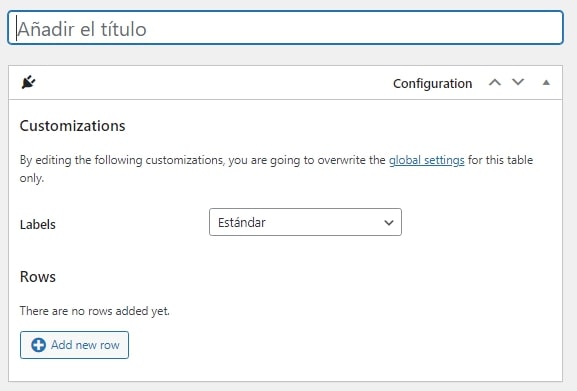Click the Customizations heading

point(72,126)
